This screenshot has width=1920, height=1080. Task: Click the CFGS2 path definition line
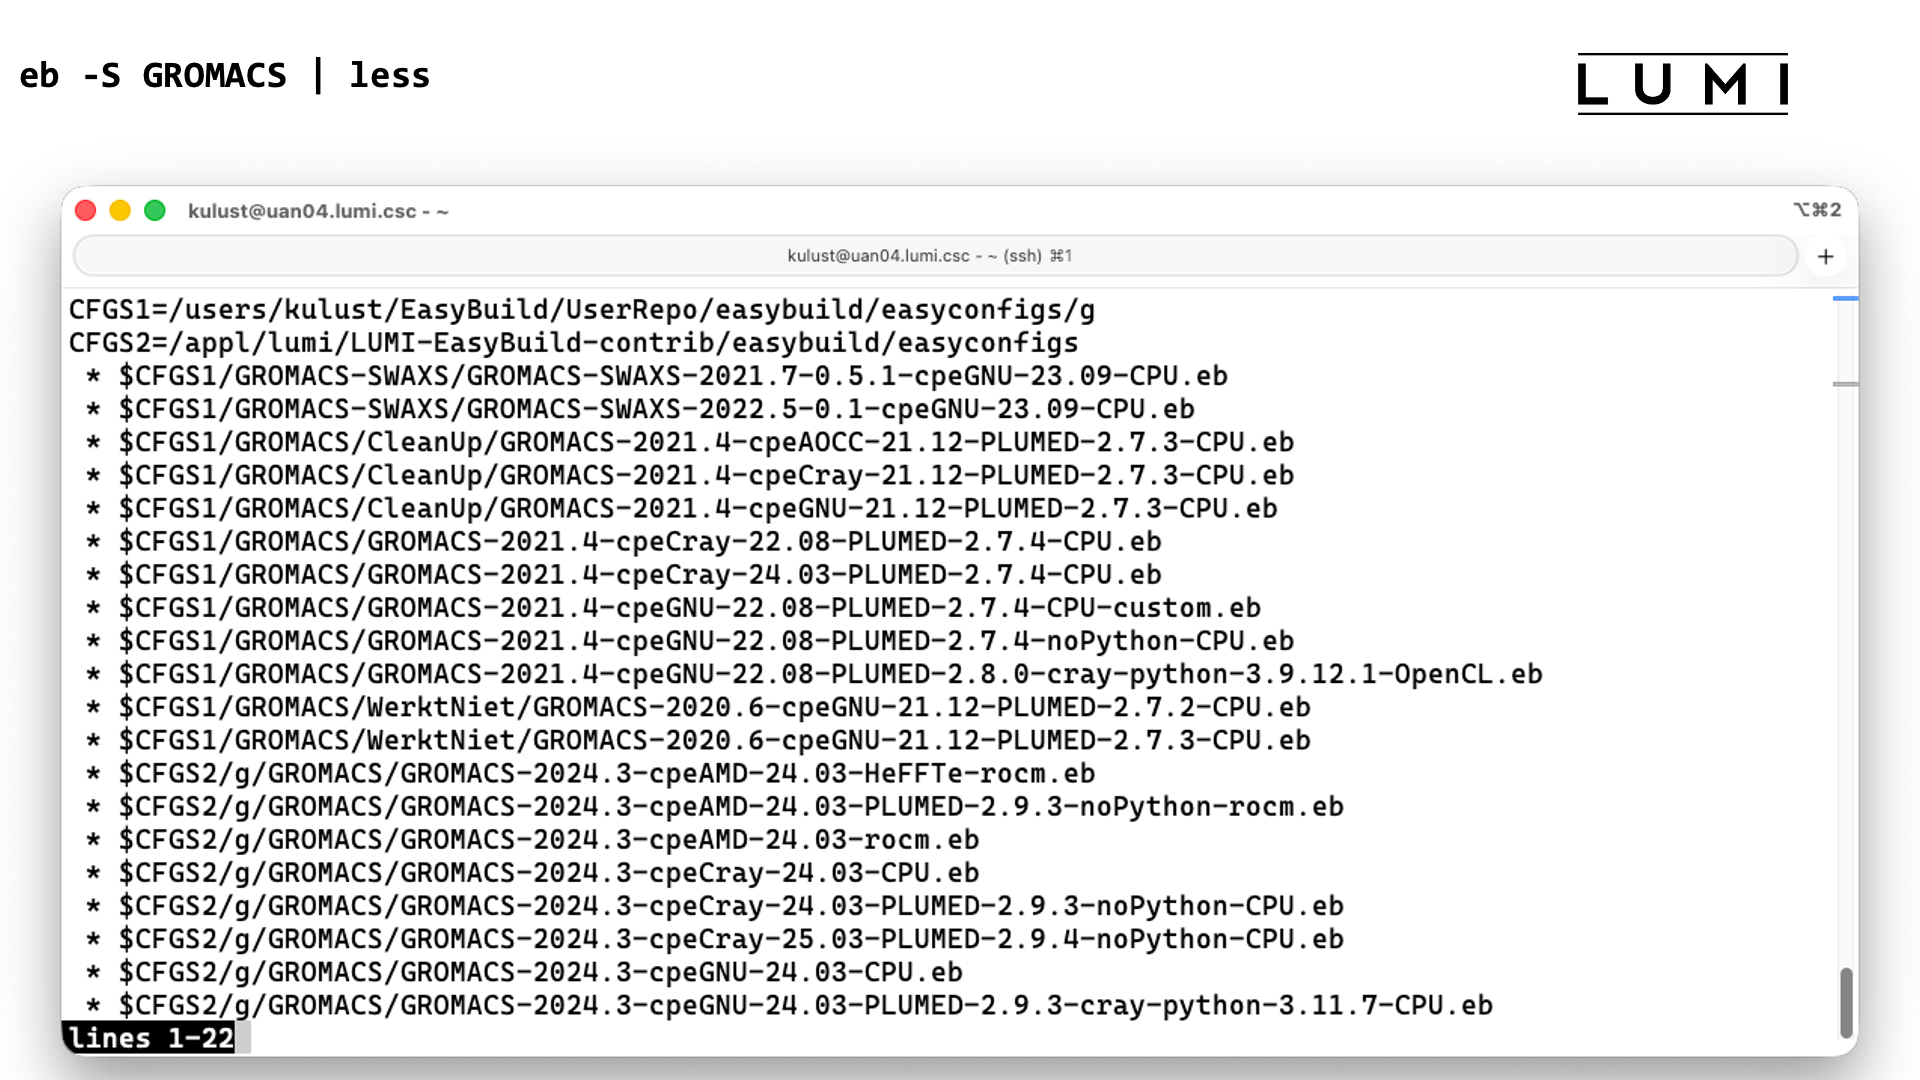(x=573, y=343)
